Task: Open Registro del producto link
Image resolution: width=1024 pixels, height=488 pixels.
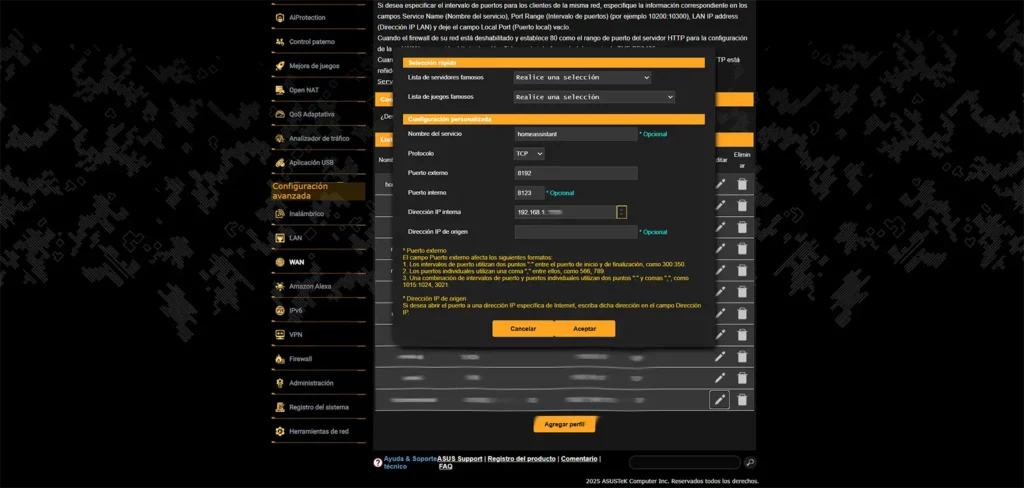Action: click(x=521, y=459)
